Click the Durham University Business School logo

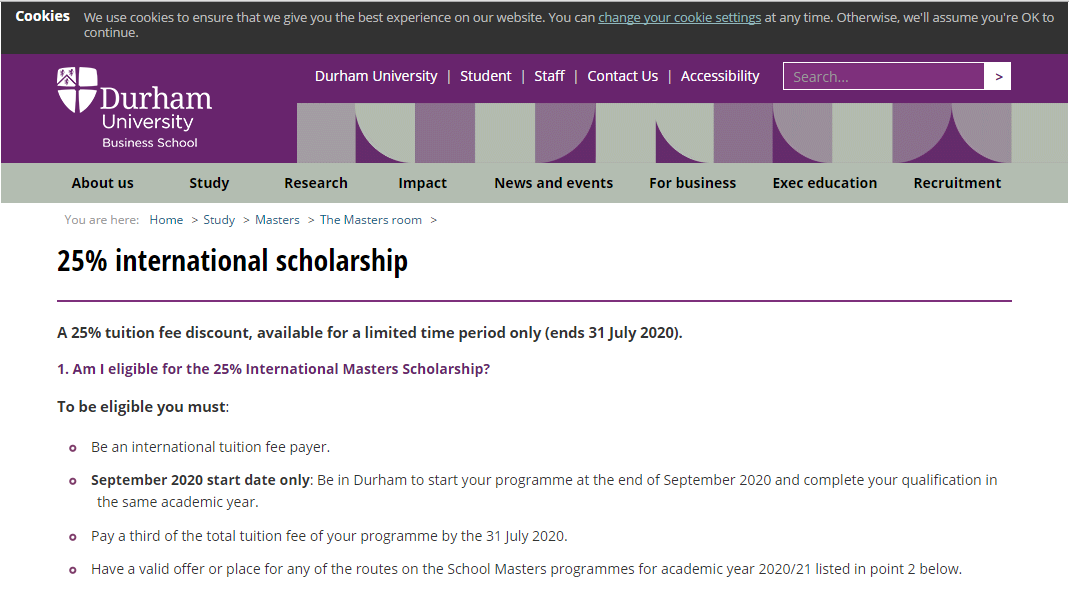point(134,108)
